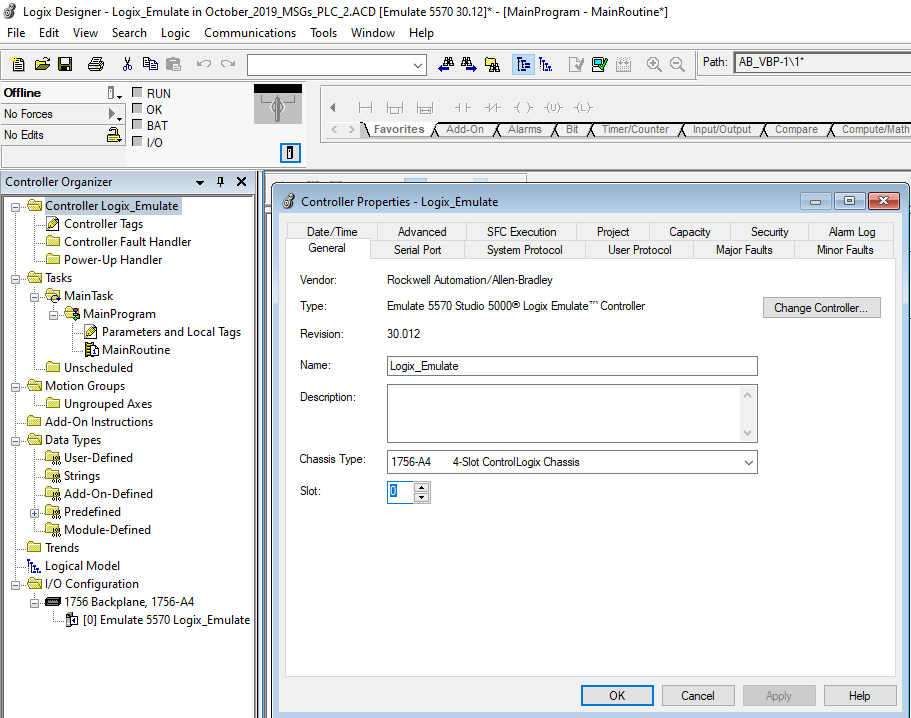911x718 pixels.
Task: Click the Help button in the dialog
Action: [x=859, y=695]
